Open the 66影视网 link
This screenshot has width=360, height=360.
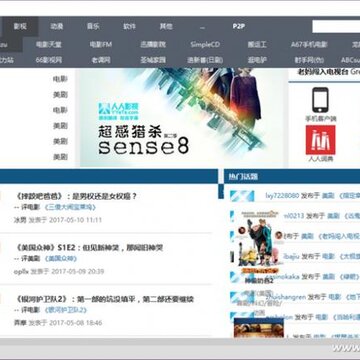pyautogui.click(x=49, y=60)
